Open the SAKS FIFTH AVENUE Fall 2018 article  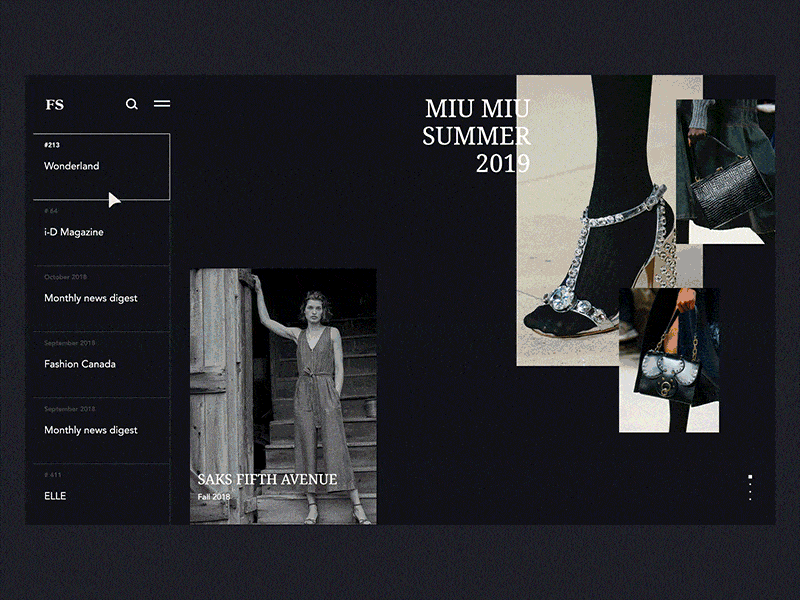pos(266,479)
